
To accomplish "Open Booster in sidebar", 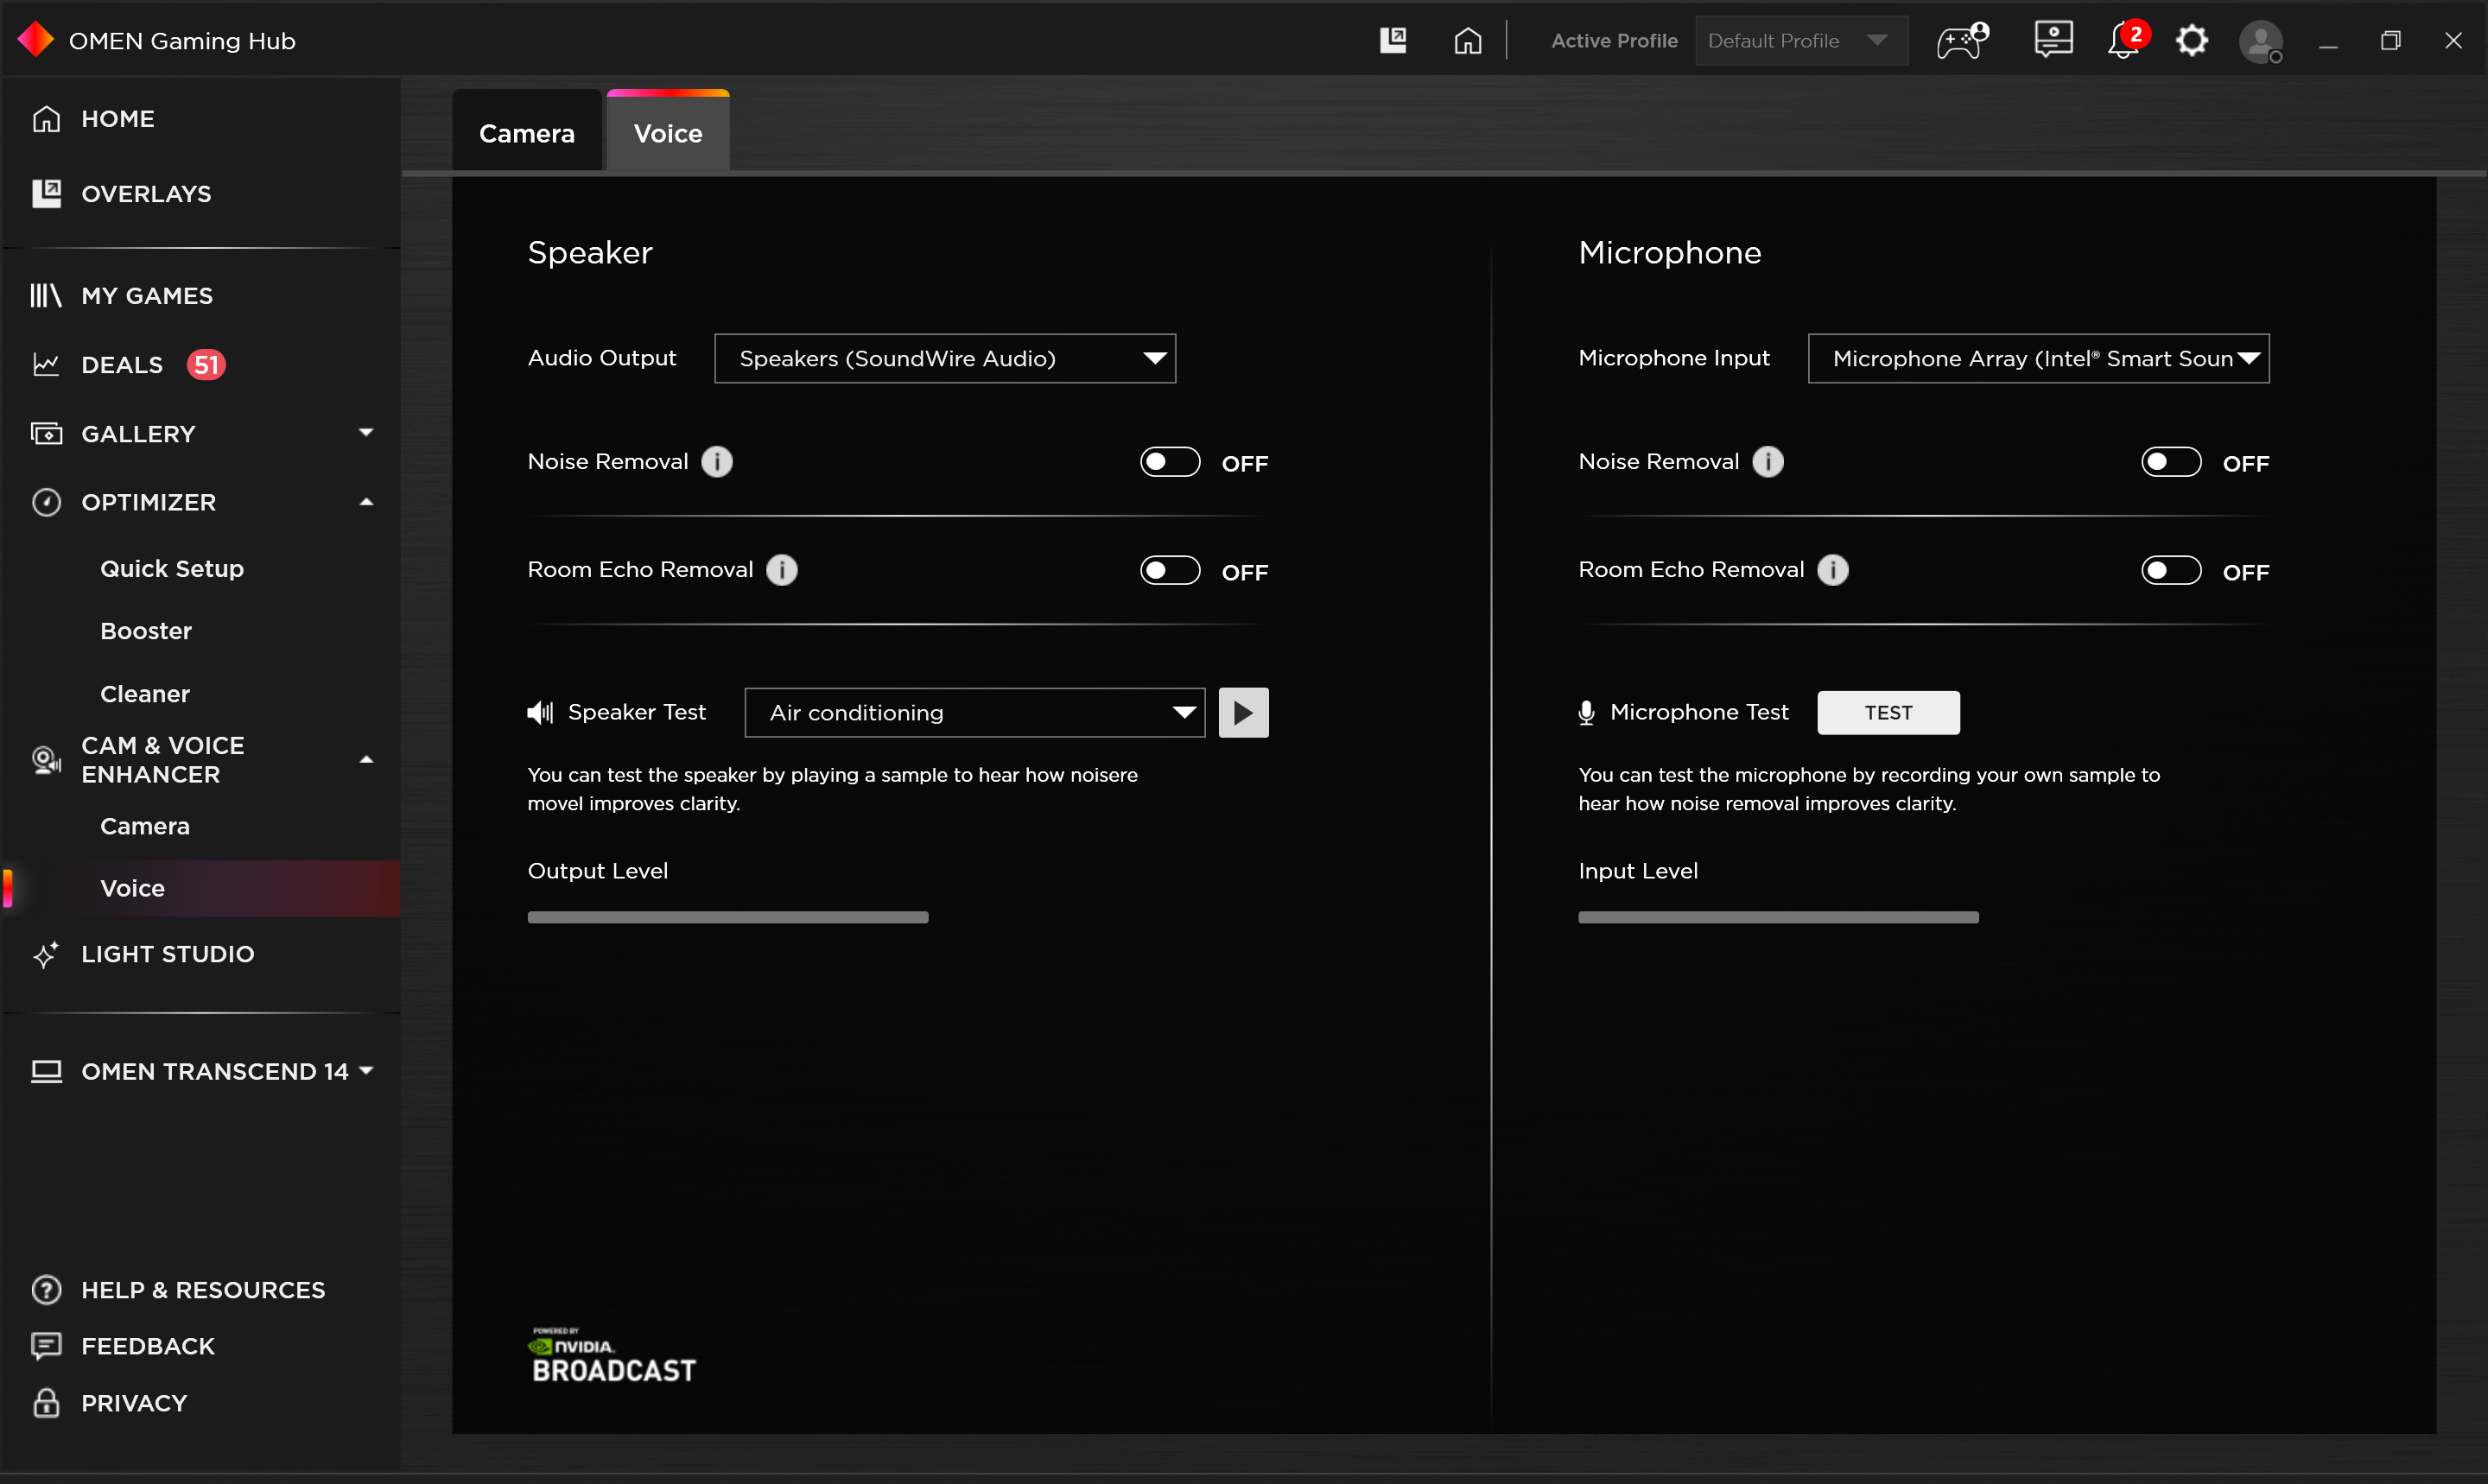I will tap(146, 631).
